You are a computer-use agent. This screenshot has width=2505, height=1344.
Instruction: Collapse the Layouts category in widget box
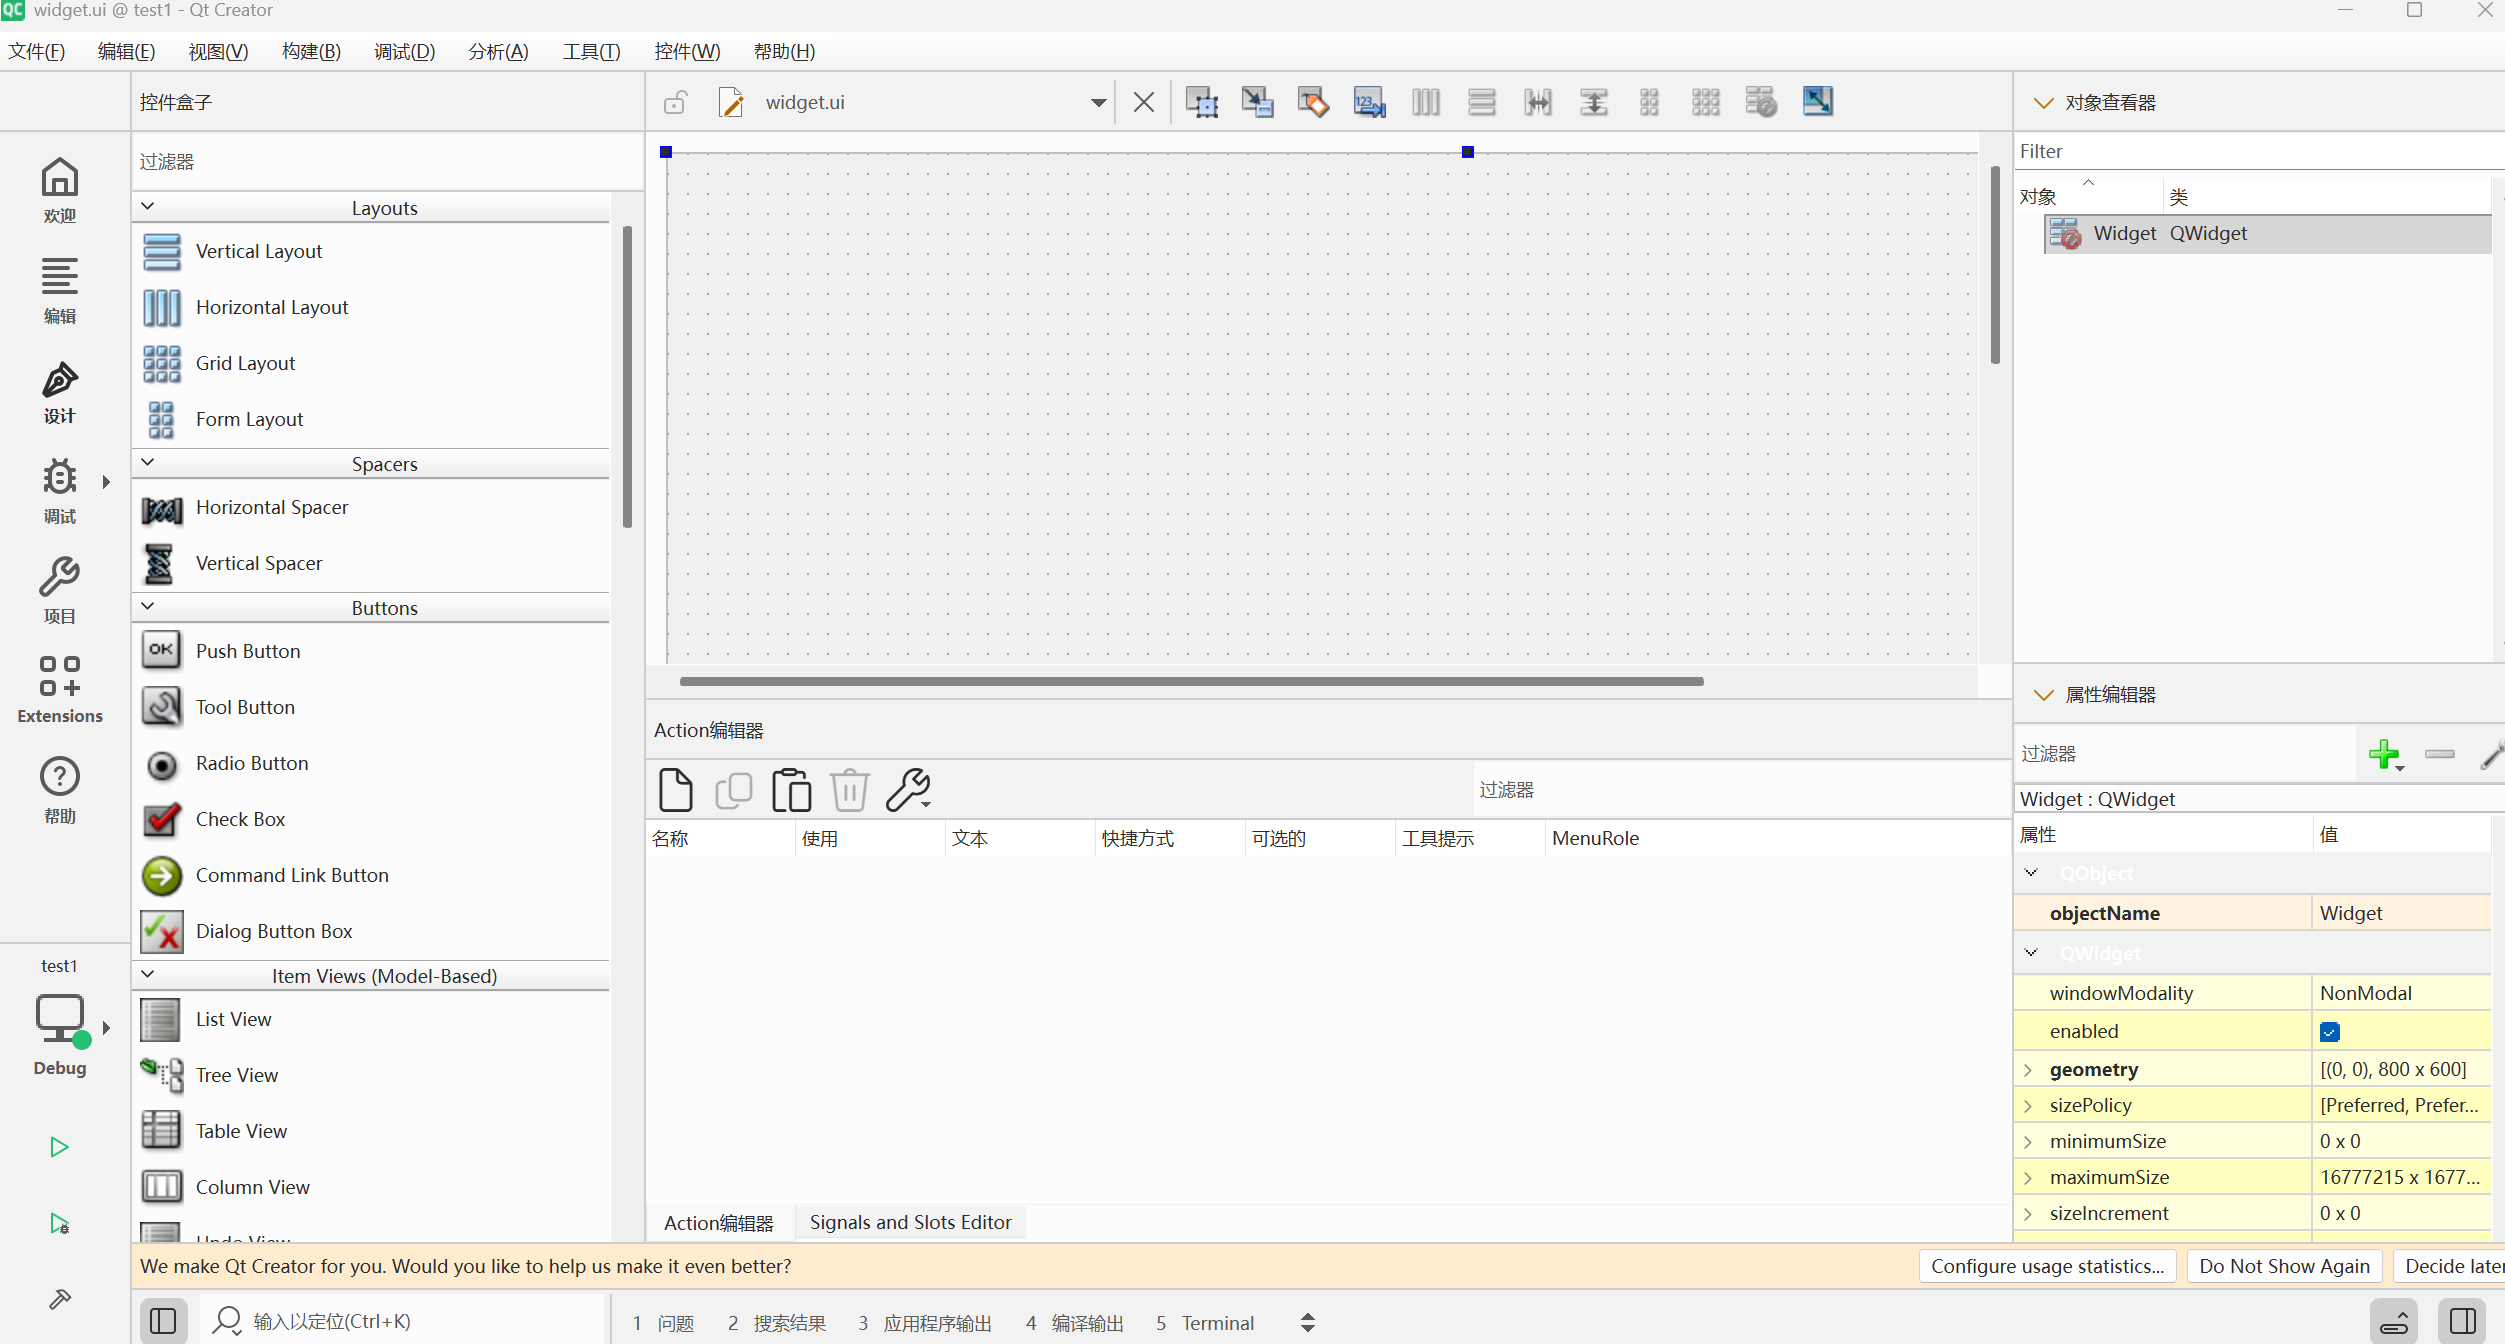148,207
